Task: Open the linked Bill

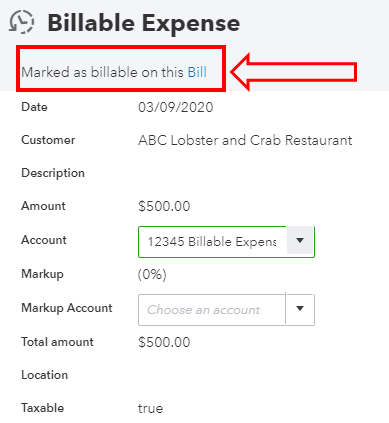Action: pyautogui.click(x=197, y=72)
